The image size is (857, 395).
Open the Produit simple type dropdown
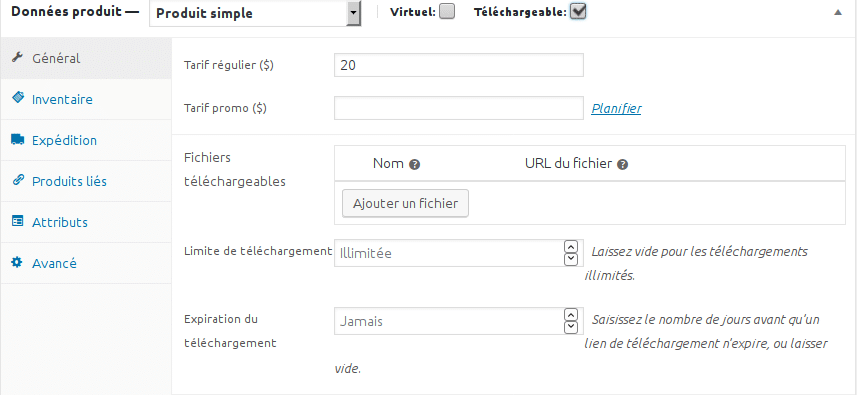click(x=255, y=13)
